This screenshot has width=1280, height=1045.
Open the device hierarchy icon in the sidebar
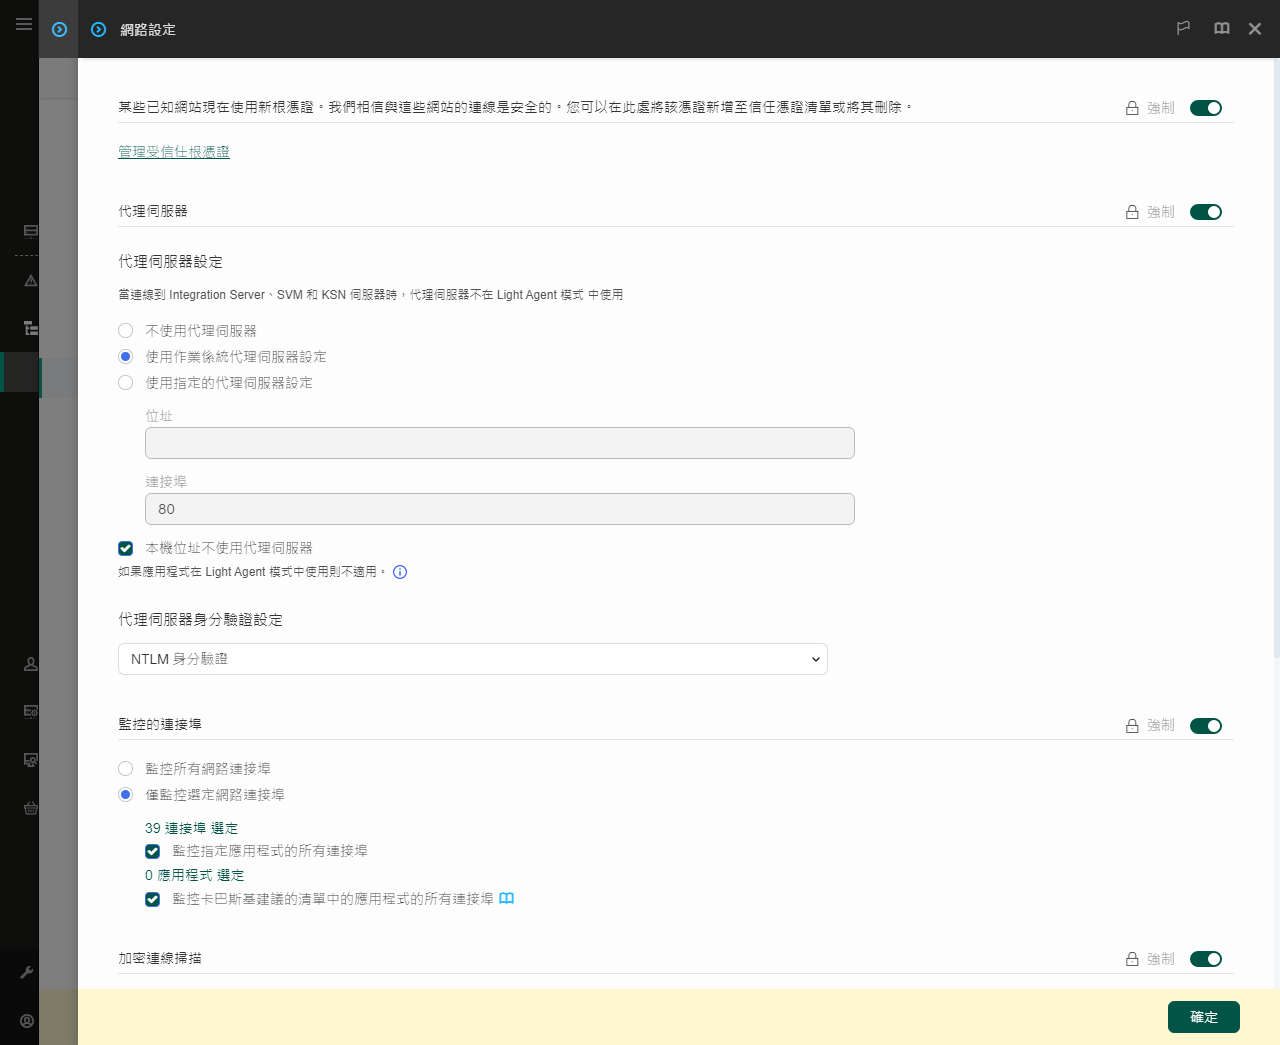(x=30, y=327)
